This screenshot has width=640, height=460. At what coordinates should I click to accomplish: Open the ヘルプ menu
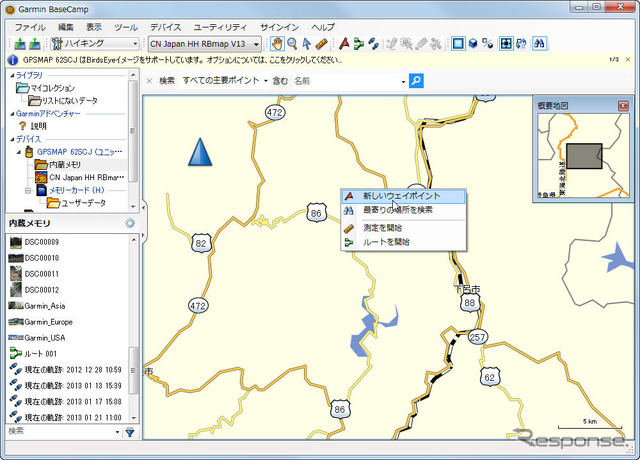coord(323,27)
